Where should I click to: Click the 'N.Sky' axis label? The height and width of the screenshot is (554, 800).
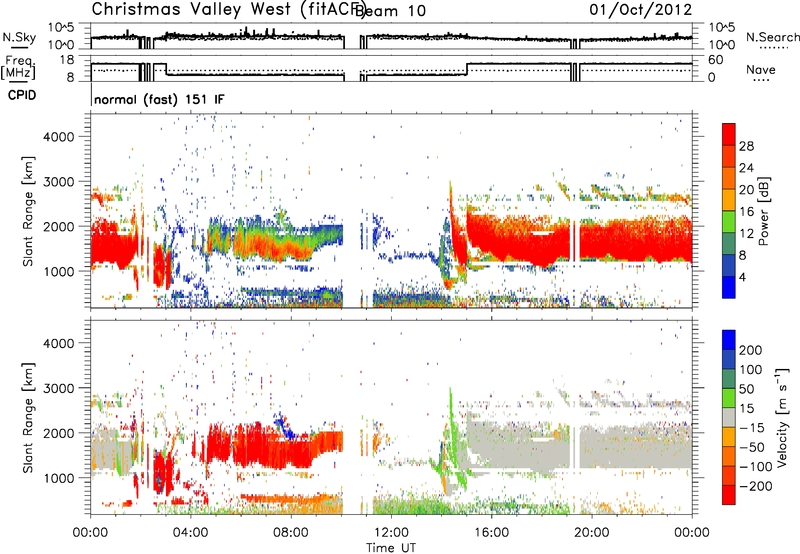pyautogui.click(x=19, y=37)
